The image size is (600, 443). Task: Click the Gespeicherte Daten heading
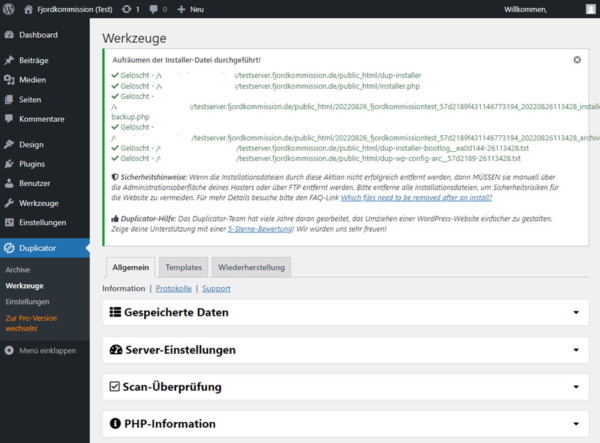click(x=176, y=312)
